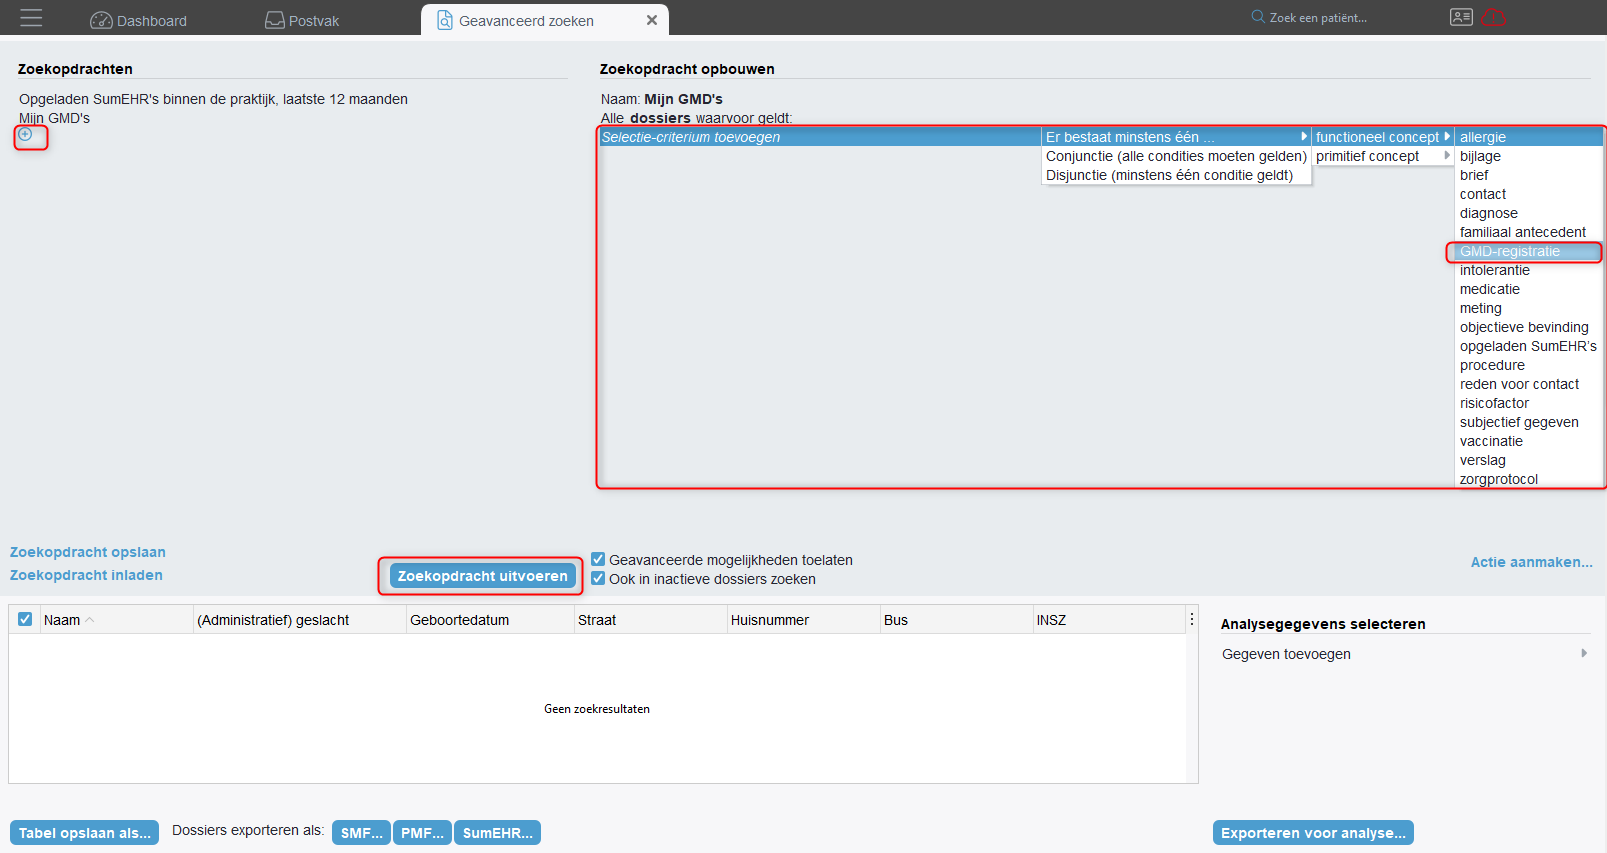The height and width of the screenshot is (853, 1607).
Task: Export dossiers as SumEHR
Action: coord(497,833)
